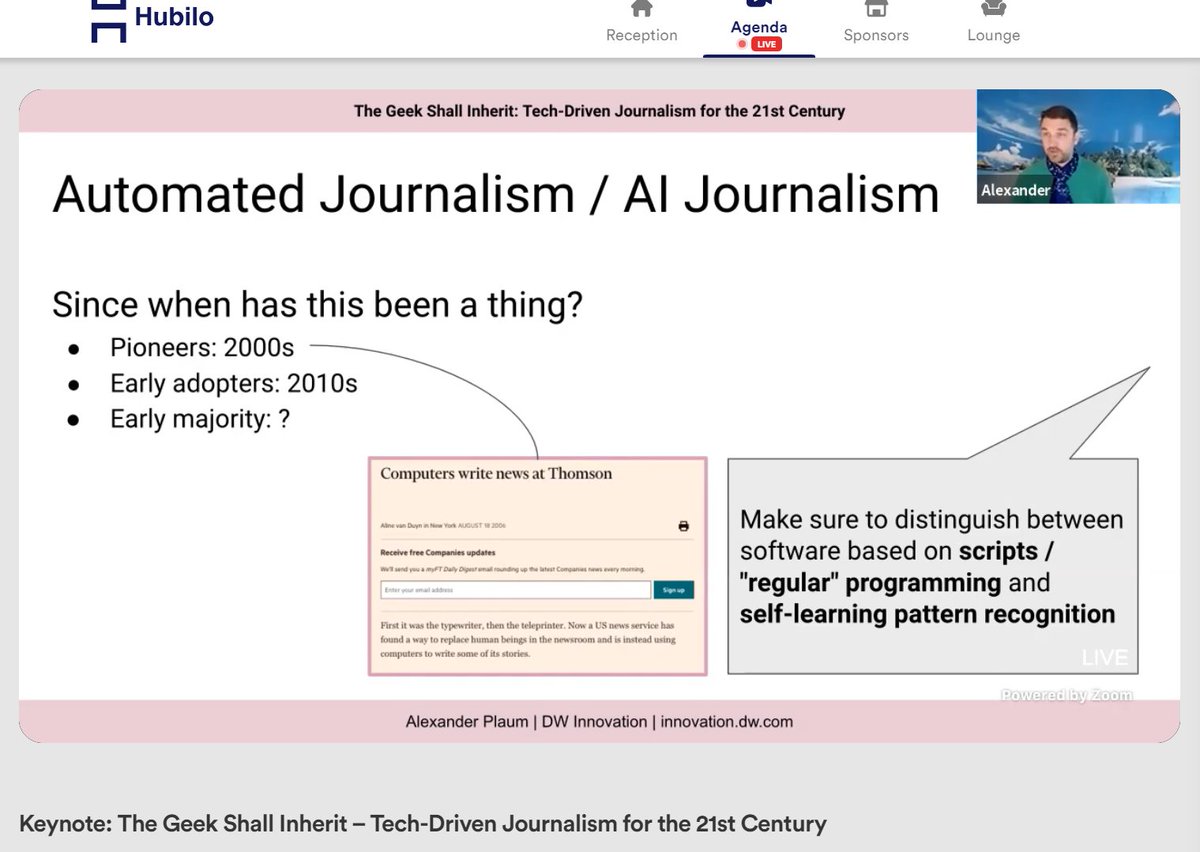The height and width of the screenshot is (852, 1200).
Task: Open the Hubilo logo home link
Action: [x=152, y=20]
